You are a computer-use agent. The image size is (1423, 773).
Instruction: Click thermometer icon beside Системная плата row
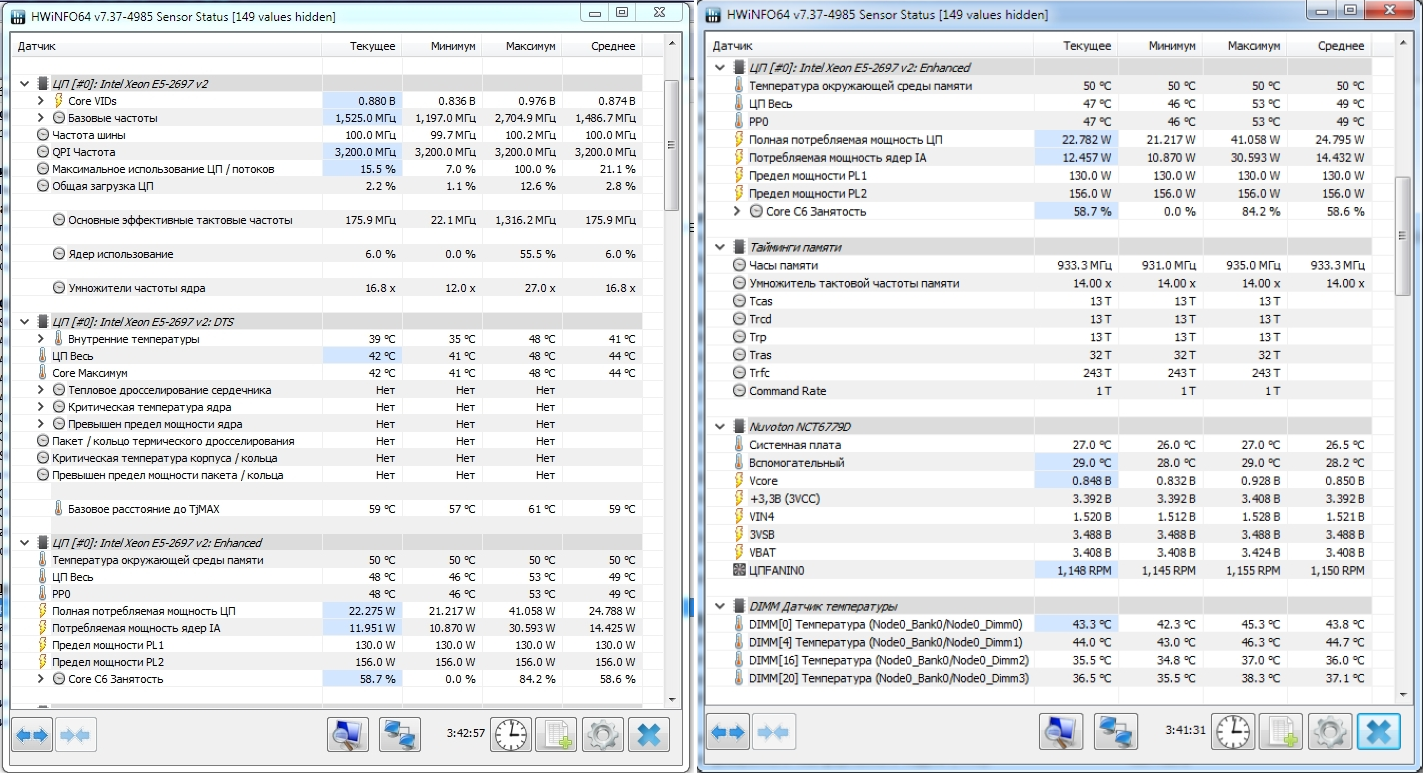point(740,444)
